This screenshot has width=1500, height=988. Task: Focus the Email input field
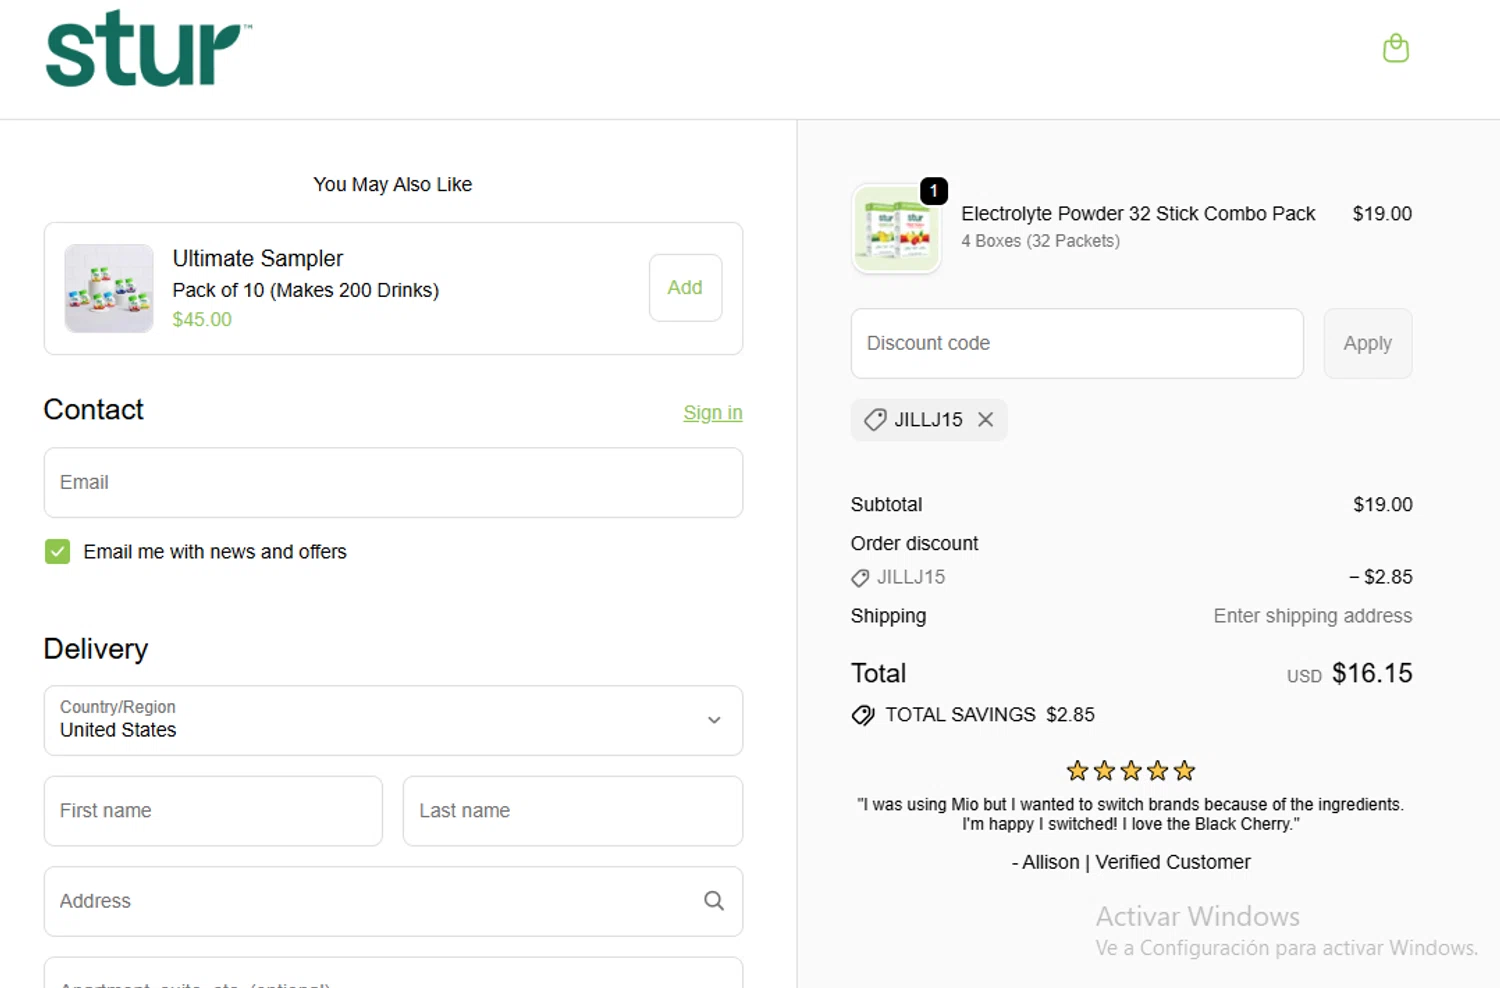click(x=393, y=482)
